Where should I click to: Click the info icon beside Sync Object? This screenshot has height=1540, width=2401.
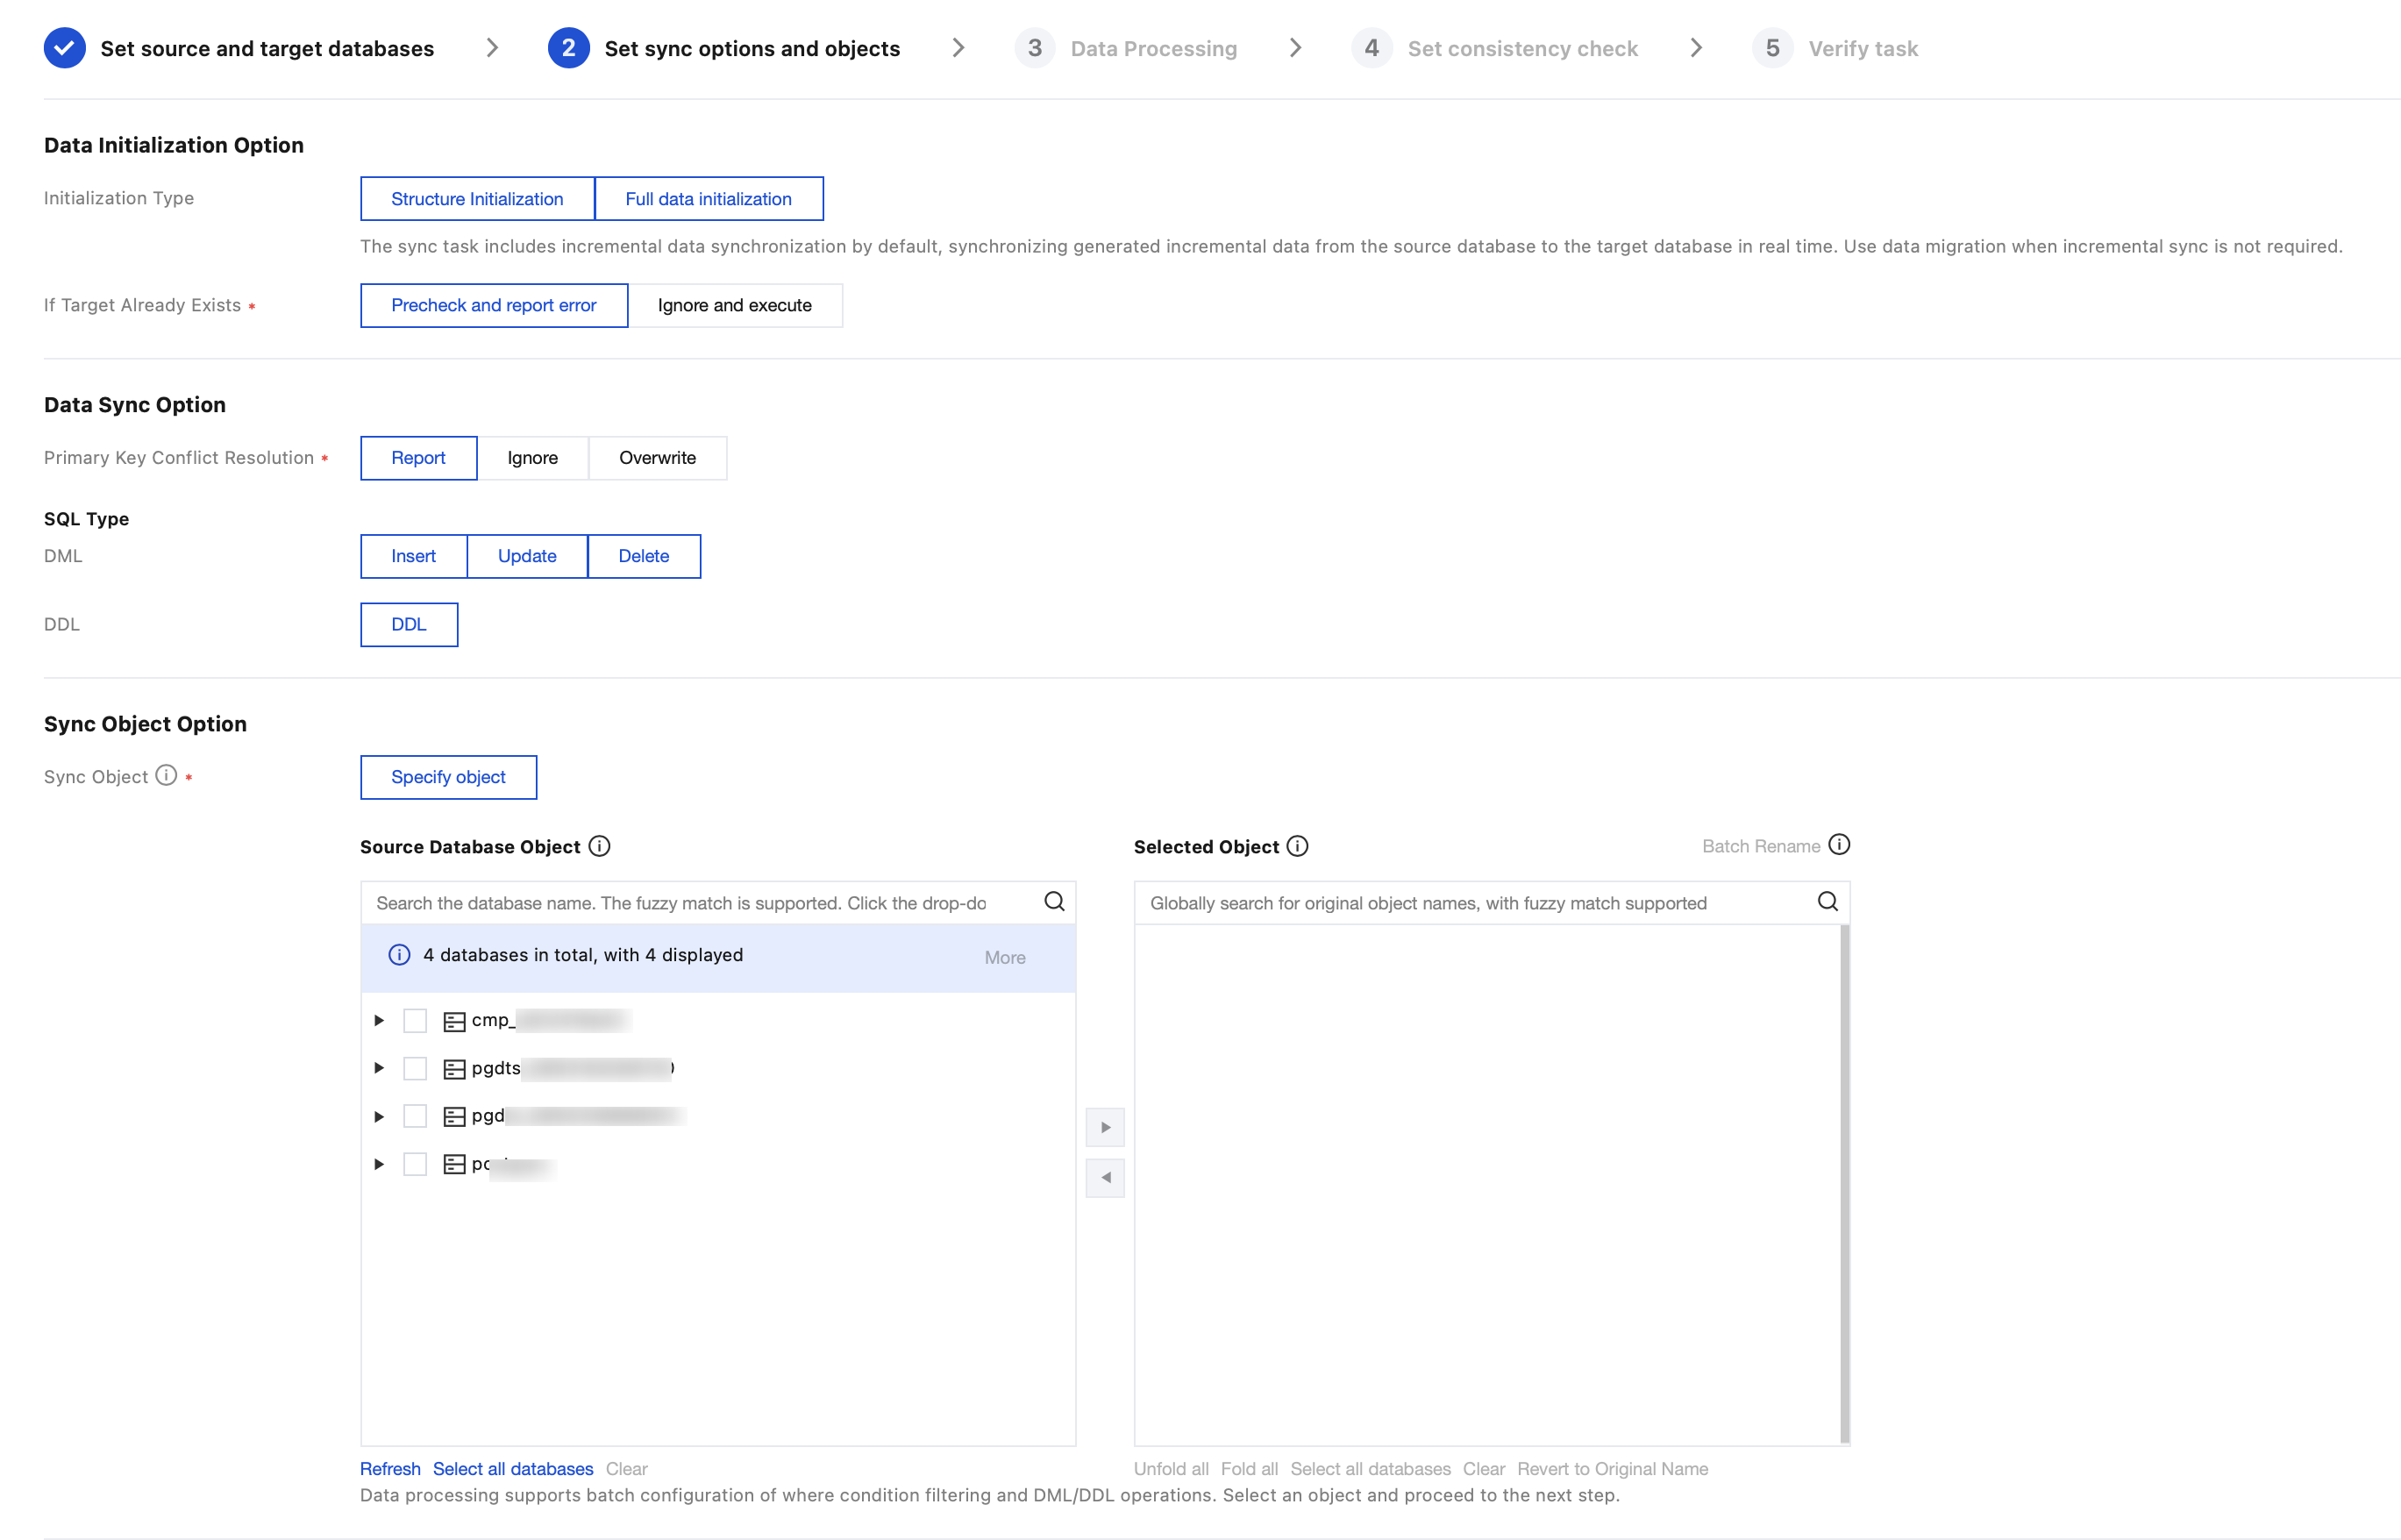(x=166, y=775)
